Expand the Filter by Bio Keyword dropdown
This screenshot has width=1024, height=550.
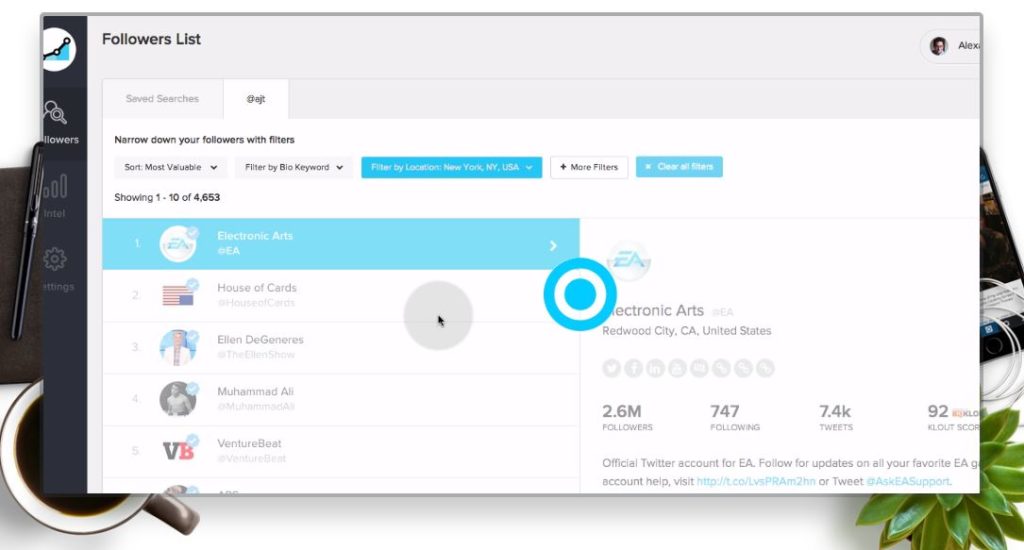pyautogui.click(x=293, y=167)
